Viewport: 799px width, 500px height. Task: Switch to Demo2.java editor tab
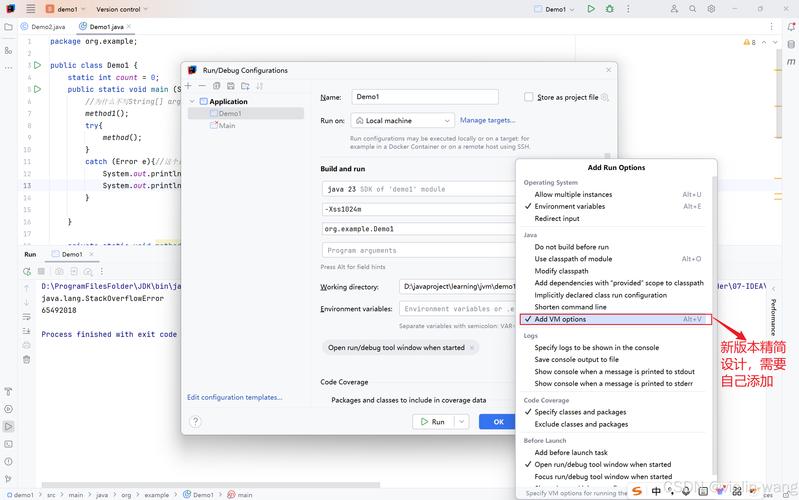pyautogui.click(x=43, y=27)
